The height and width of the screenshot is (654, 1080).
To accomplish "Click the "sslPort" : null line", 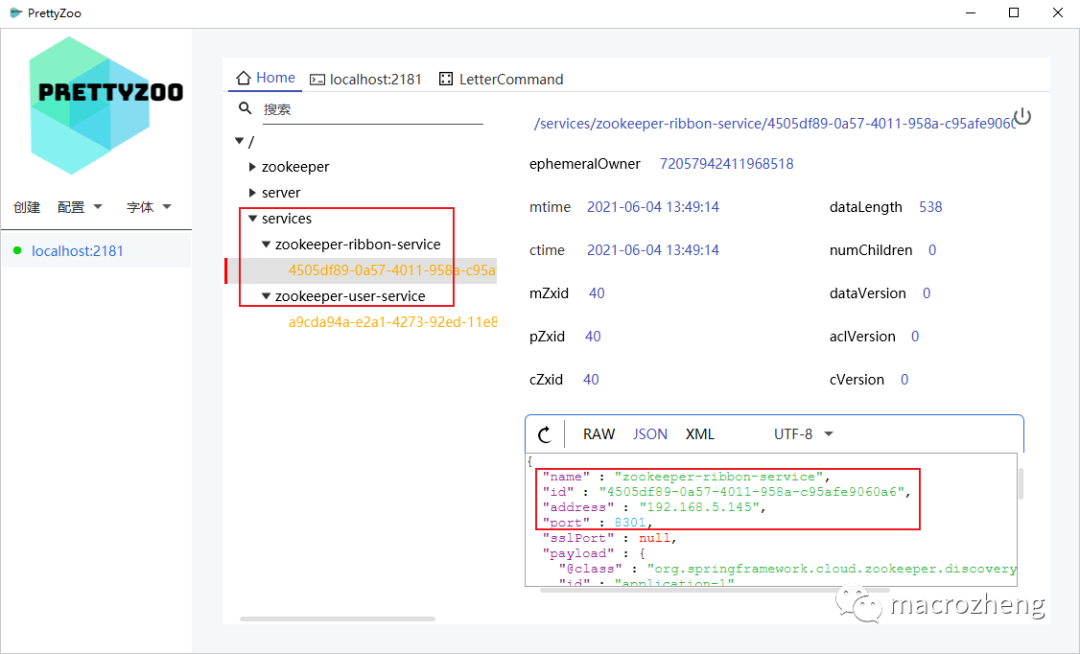I will tap(610, 538).
